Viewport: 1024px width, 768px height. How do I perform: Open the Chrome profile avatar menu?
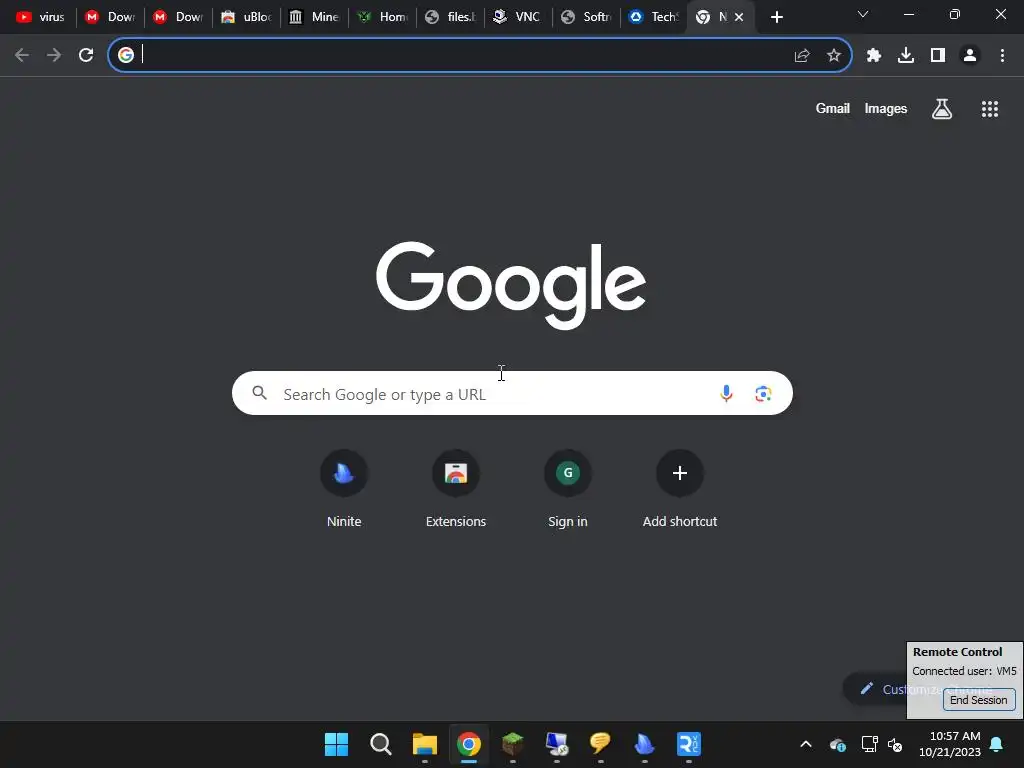pos(970,56)
